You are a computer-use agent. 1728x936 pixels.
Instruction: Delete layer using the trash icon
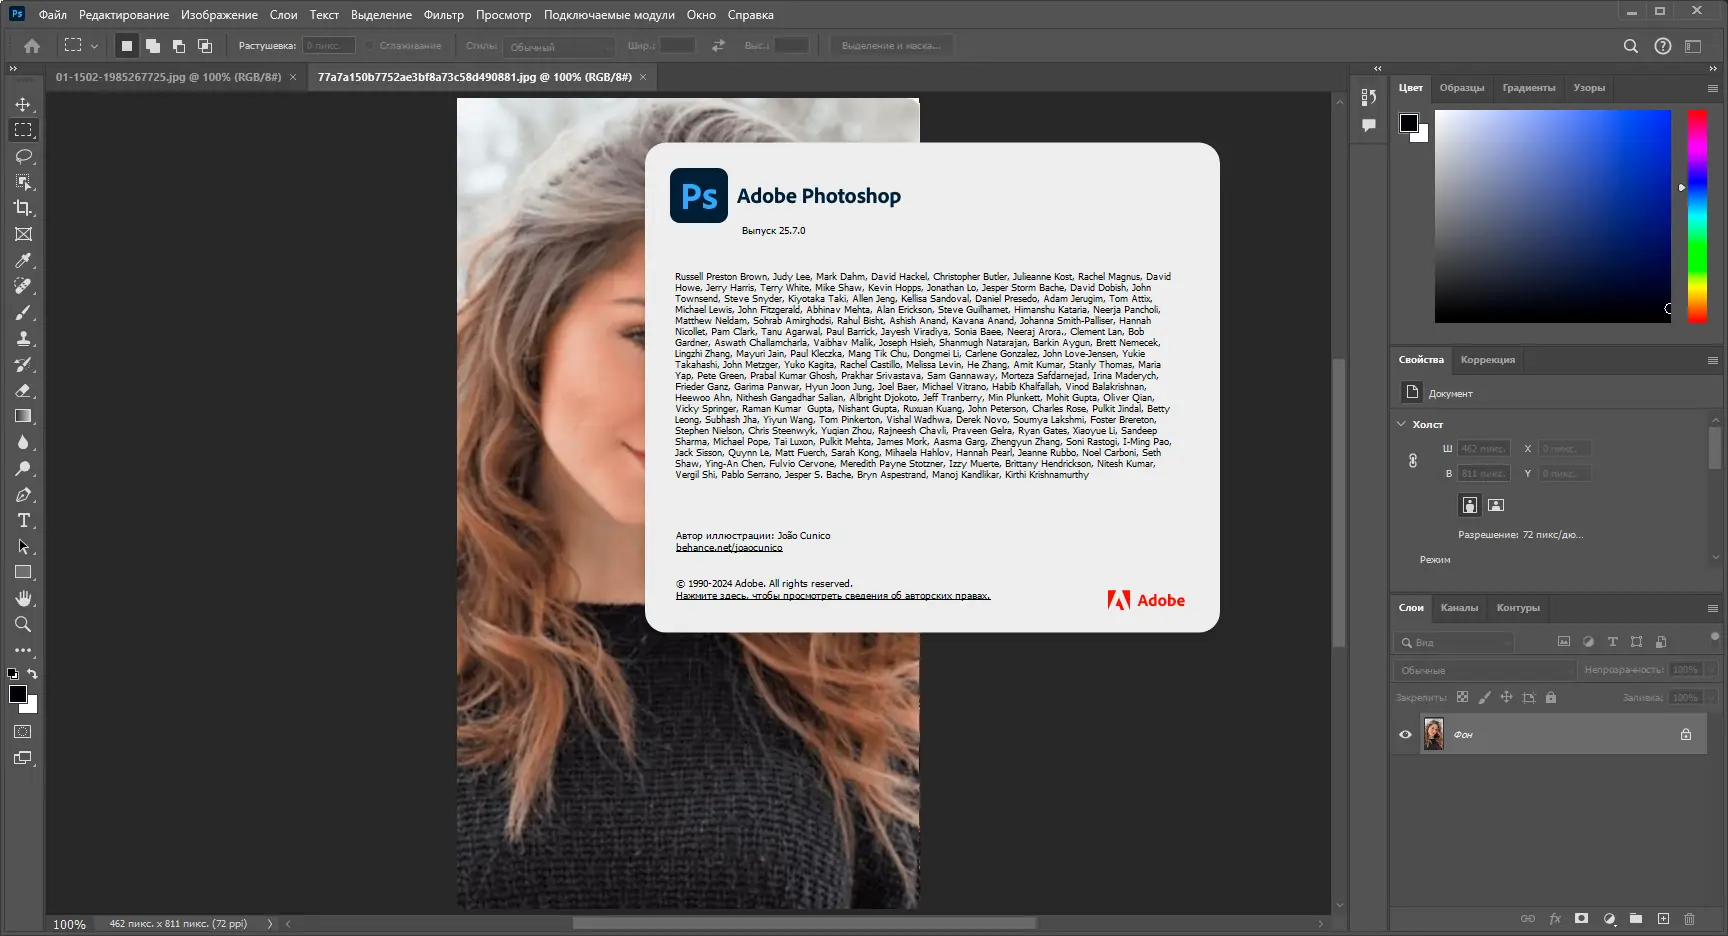(x=1690, y=918)
